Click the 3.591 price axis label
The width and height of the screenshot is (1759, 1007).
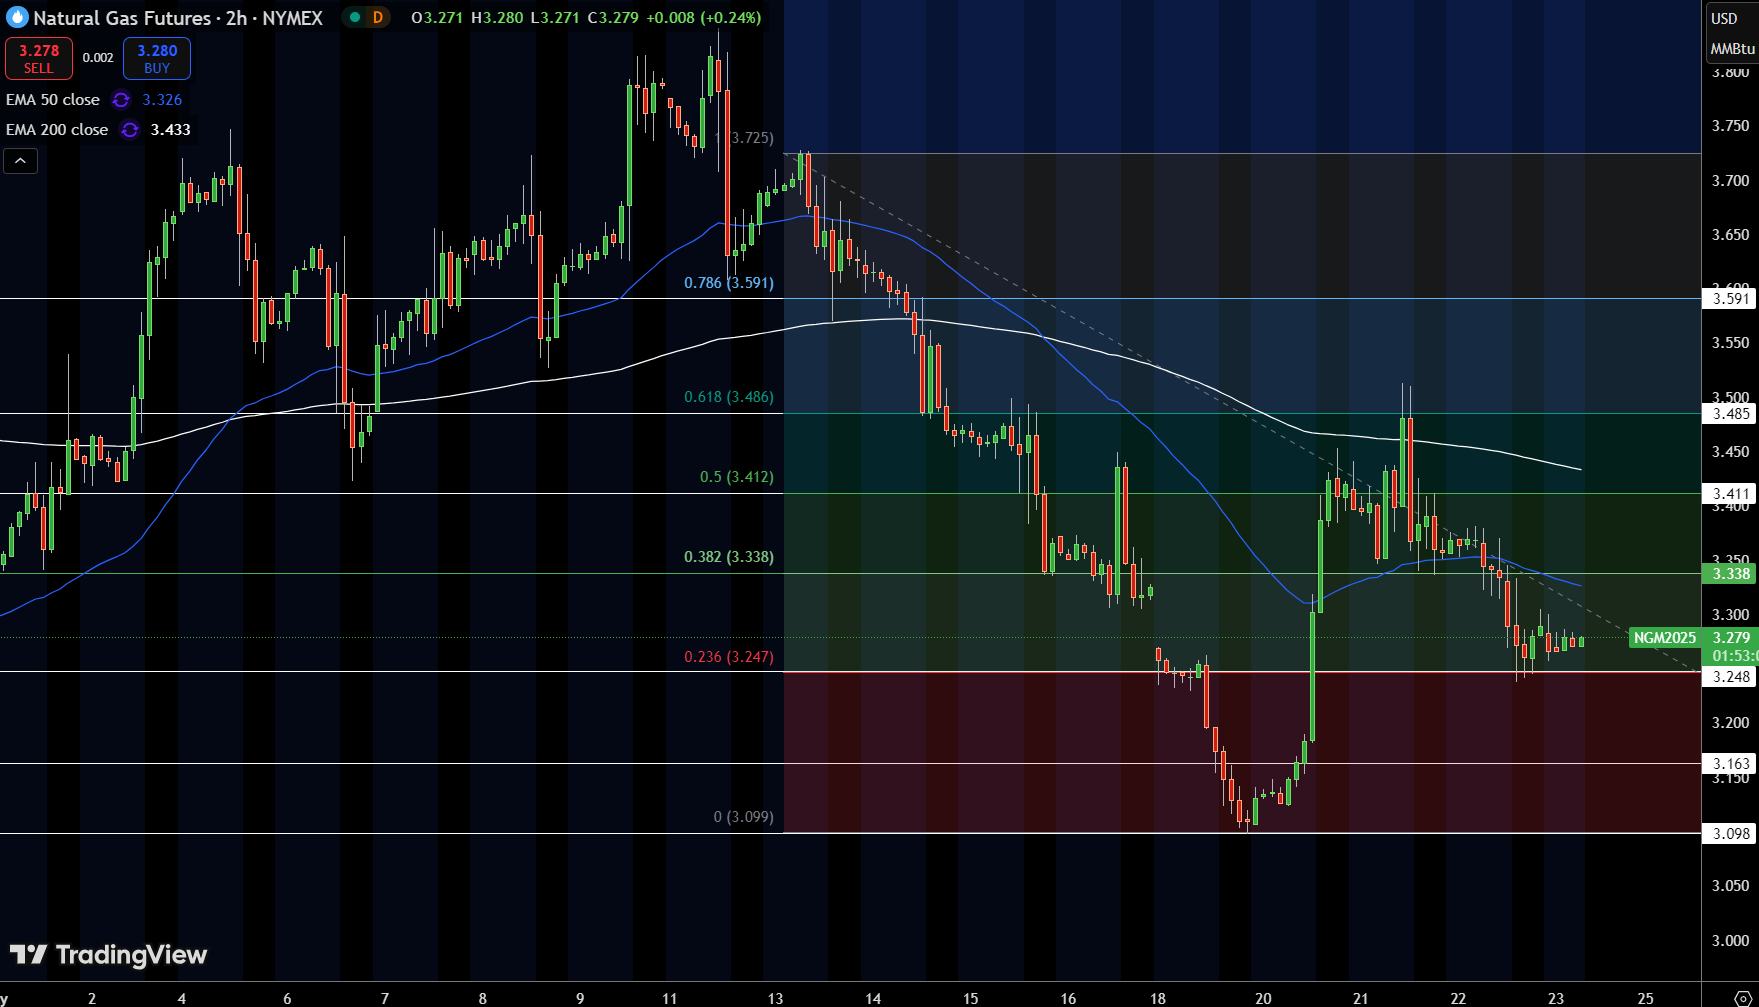(x=1730, y=299)
